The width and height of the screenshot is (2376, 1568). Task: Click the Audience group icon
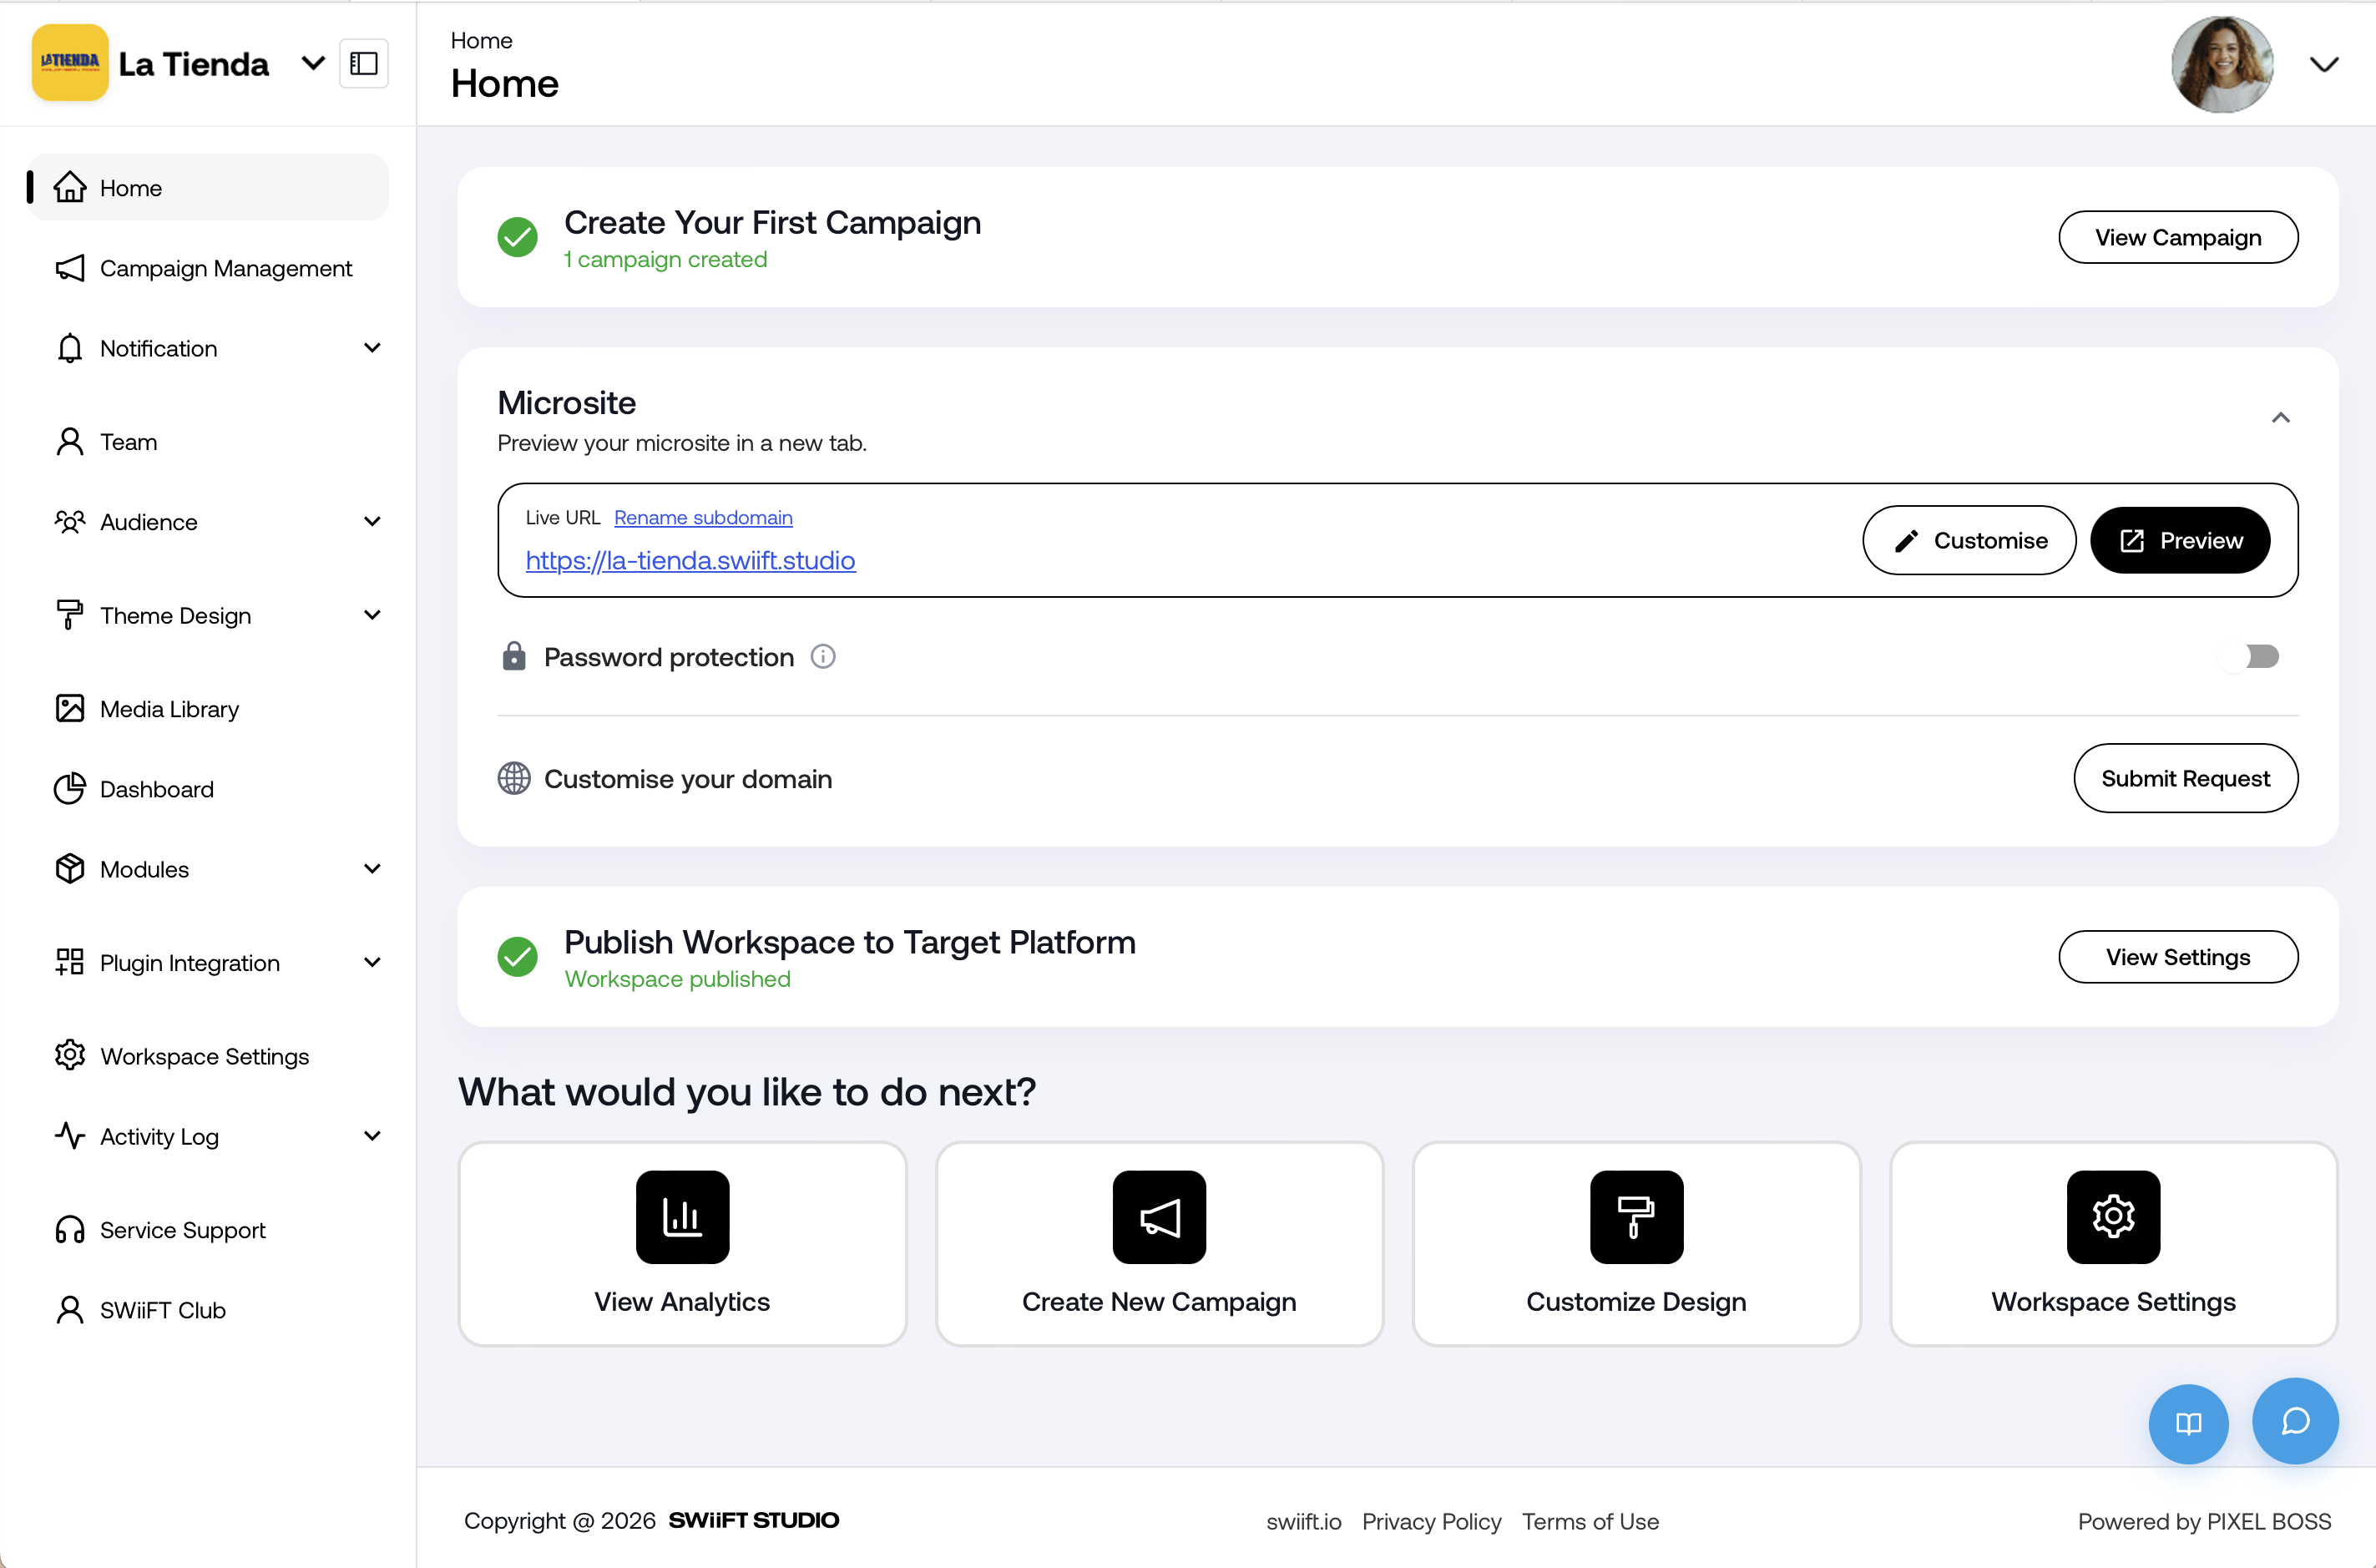[x=70, y=522]
